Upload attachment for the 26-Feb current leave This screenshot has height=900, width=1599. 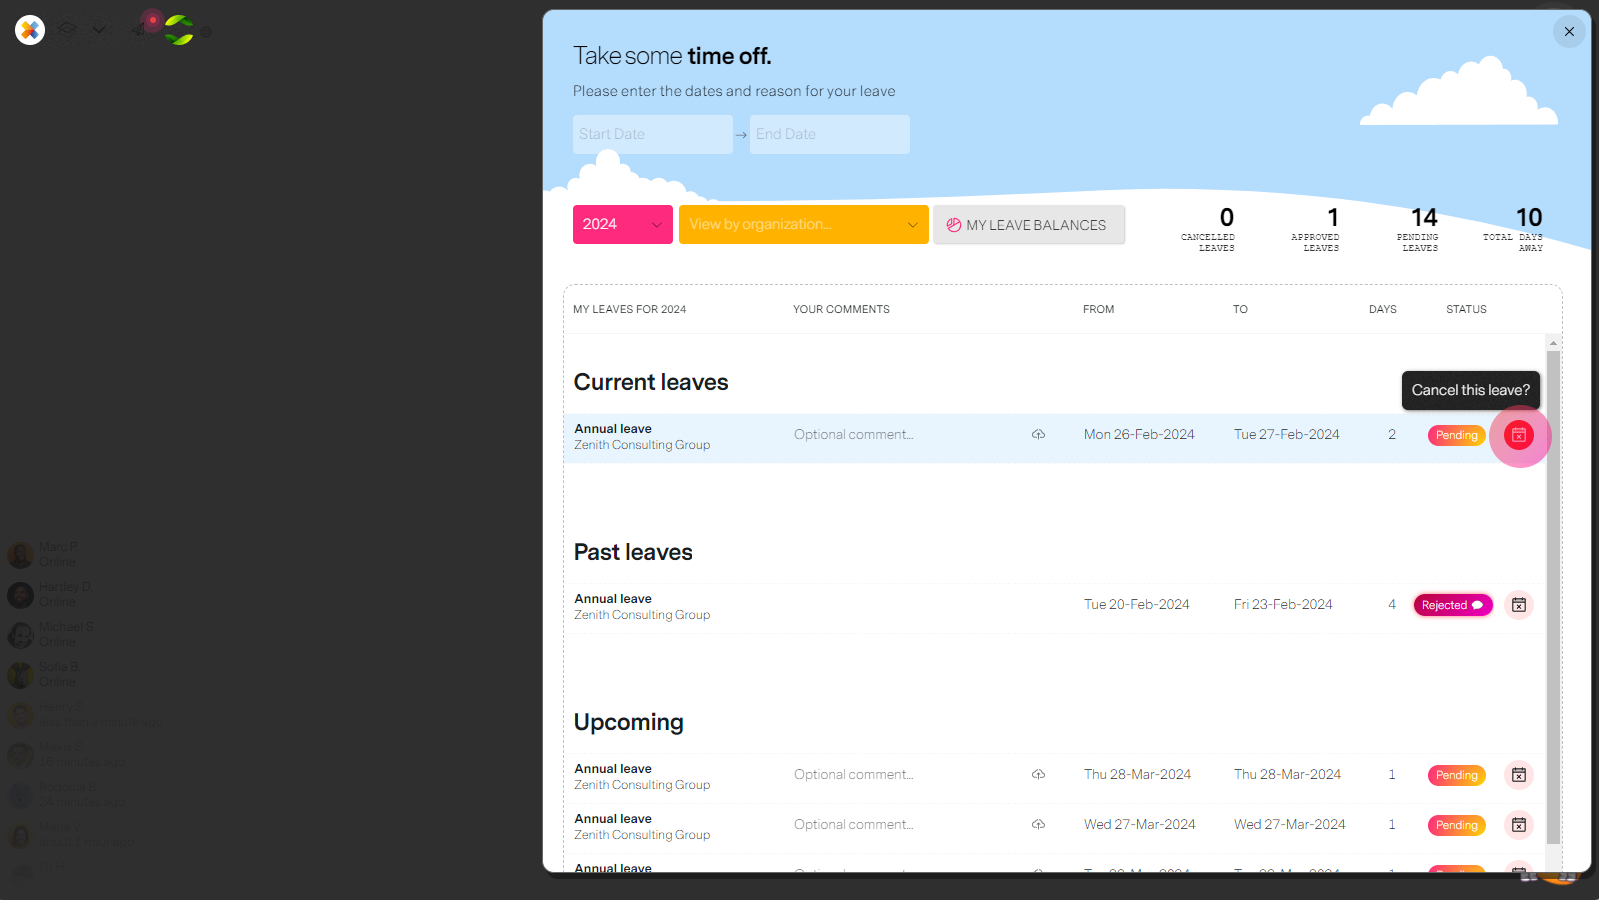(1039, 435)
